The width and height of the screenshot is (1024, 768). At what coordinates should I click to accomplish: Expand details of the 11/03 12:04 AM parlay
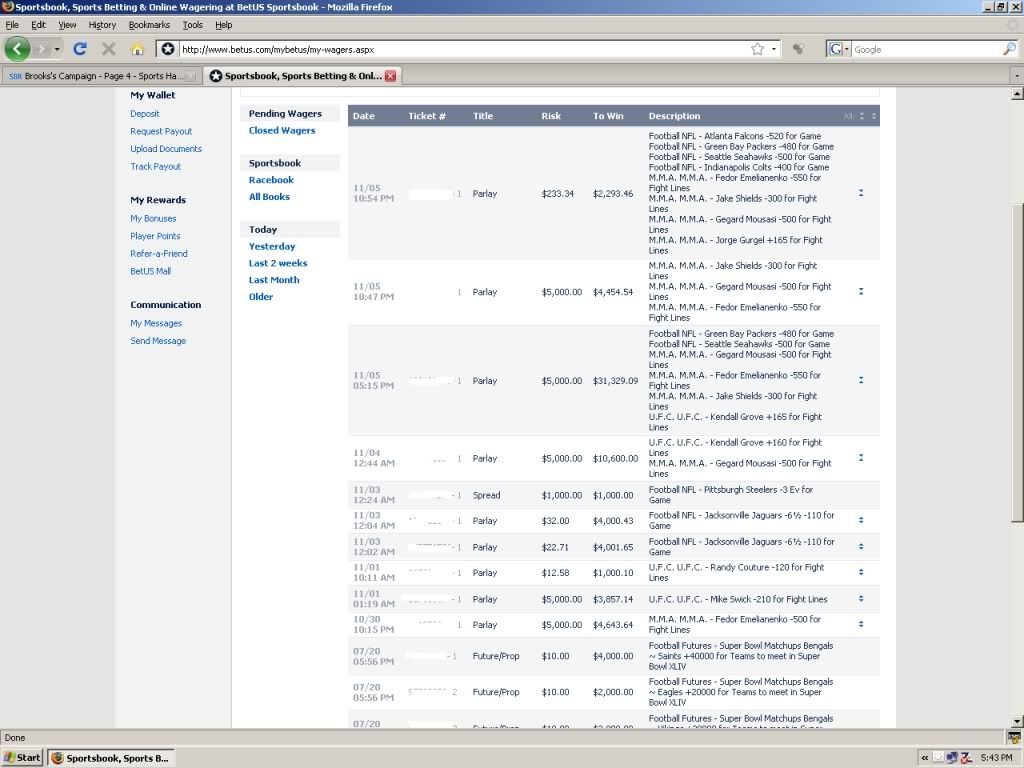[861, 520]
